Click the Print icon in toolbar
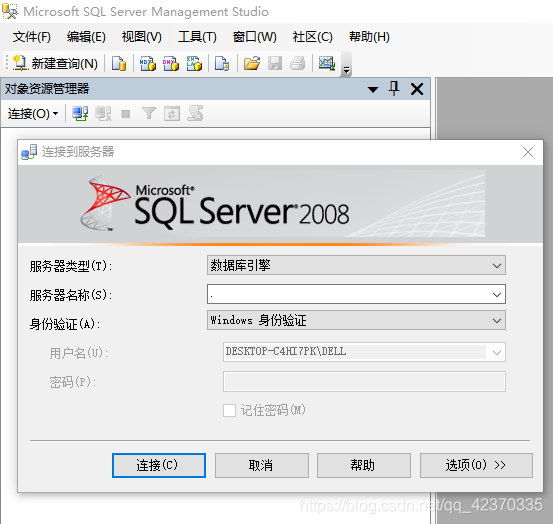 pos(298,64)
